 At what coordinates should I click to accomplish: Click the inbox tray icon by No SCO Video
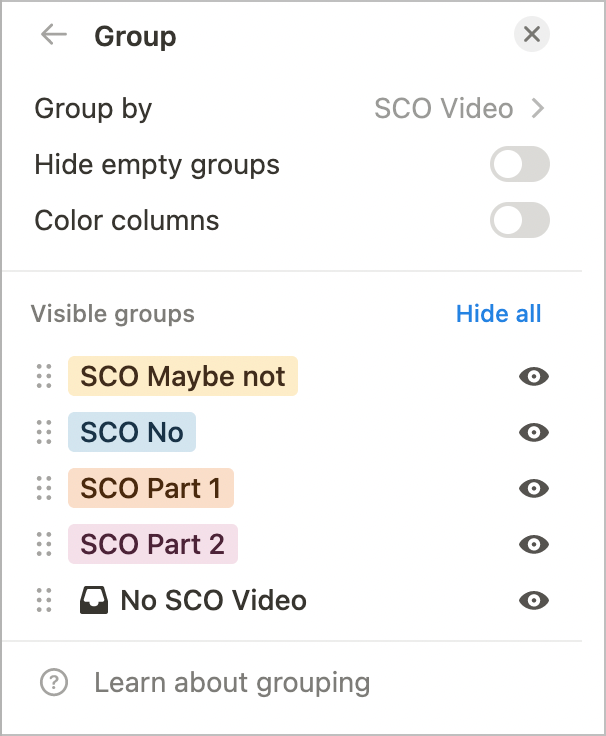click(x=93, y=600)
